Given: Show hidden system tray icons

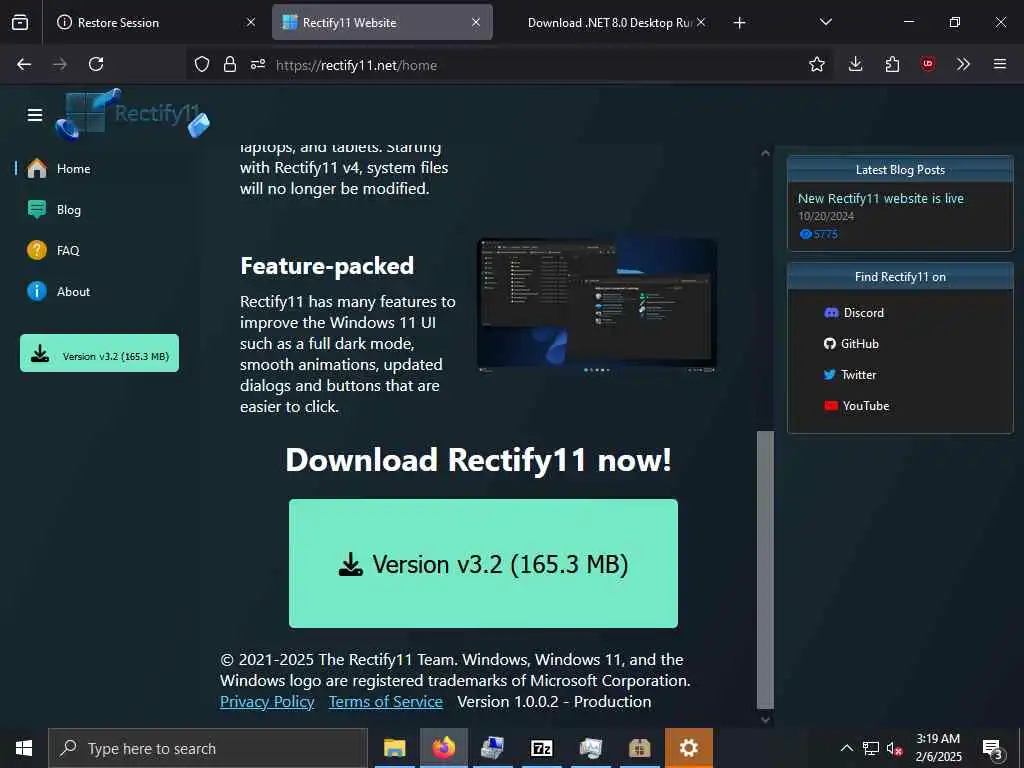Looking at the screenshot, I should tap(846, 748).
